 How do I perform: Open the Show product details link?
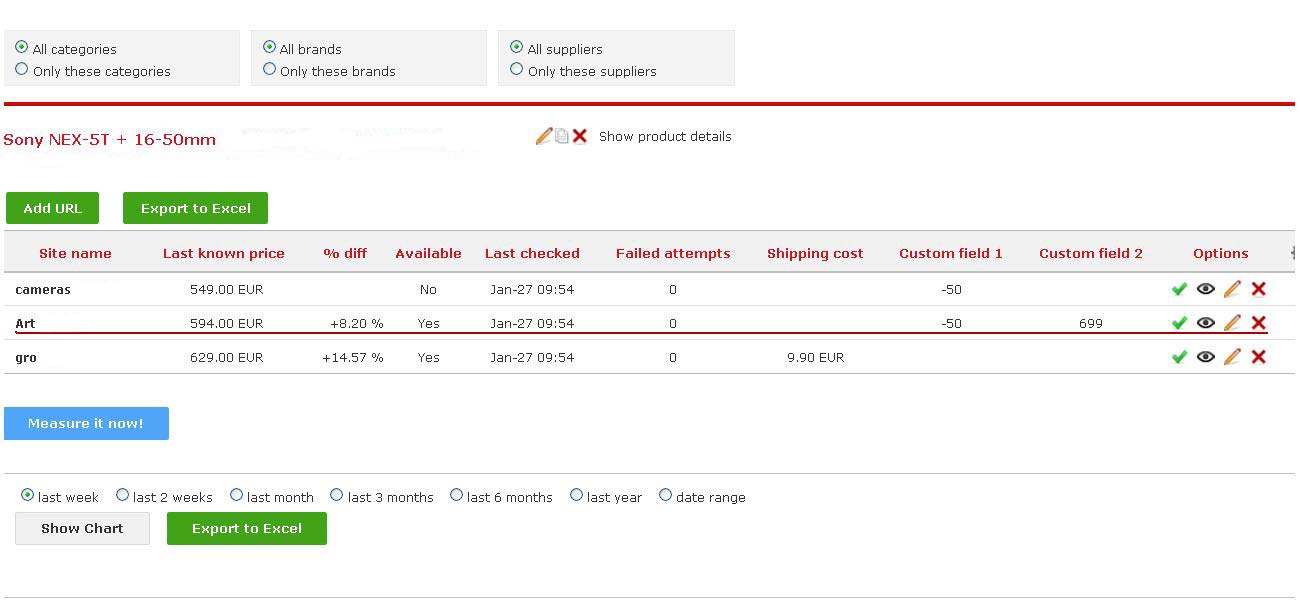coord(665,136)
